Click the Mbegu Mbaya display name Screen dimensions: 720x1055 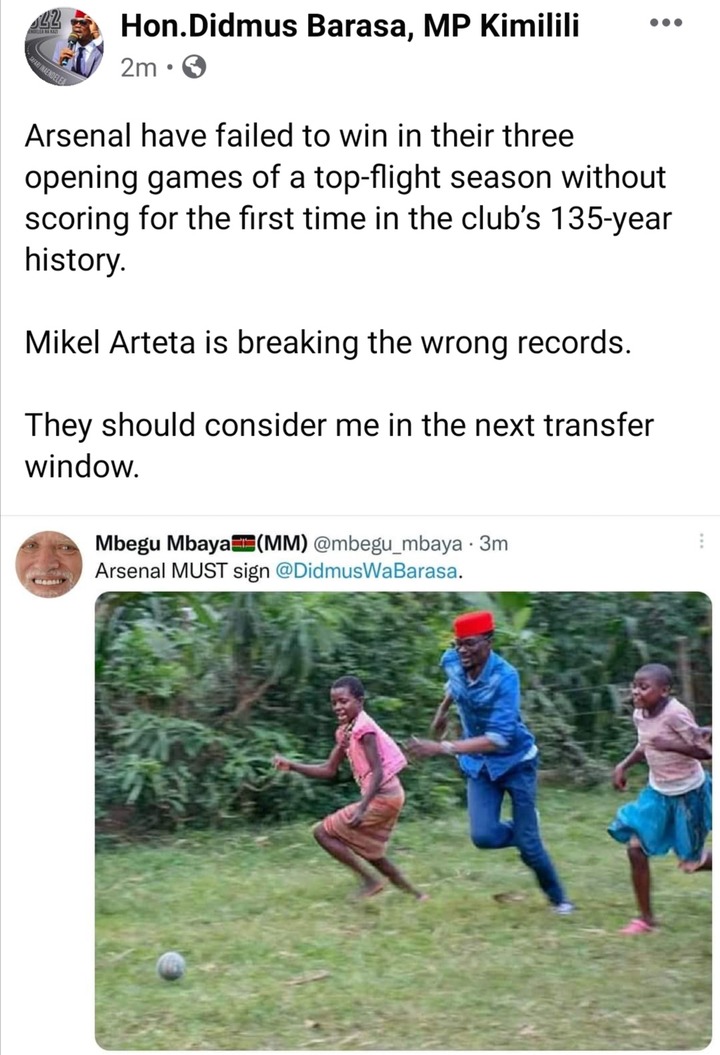(x=162, y=542)
